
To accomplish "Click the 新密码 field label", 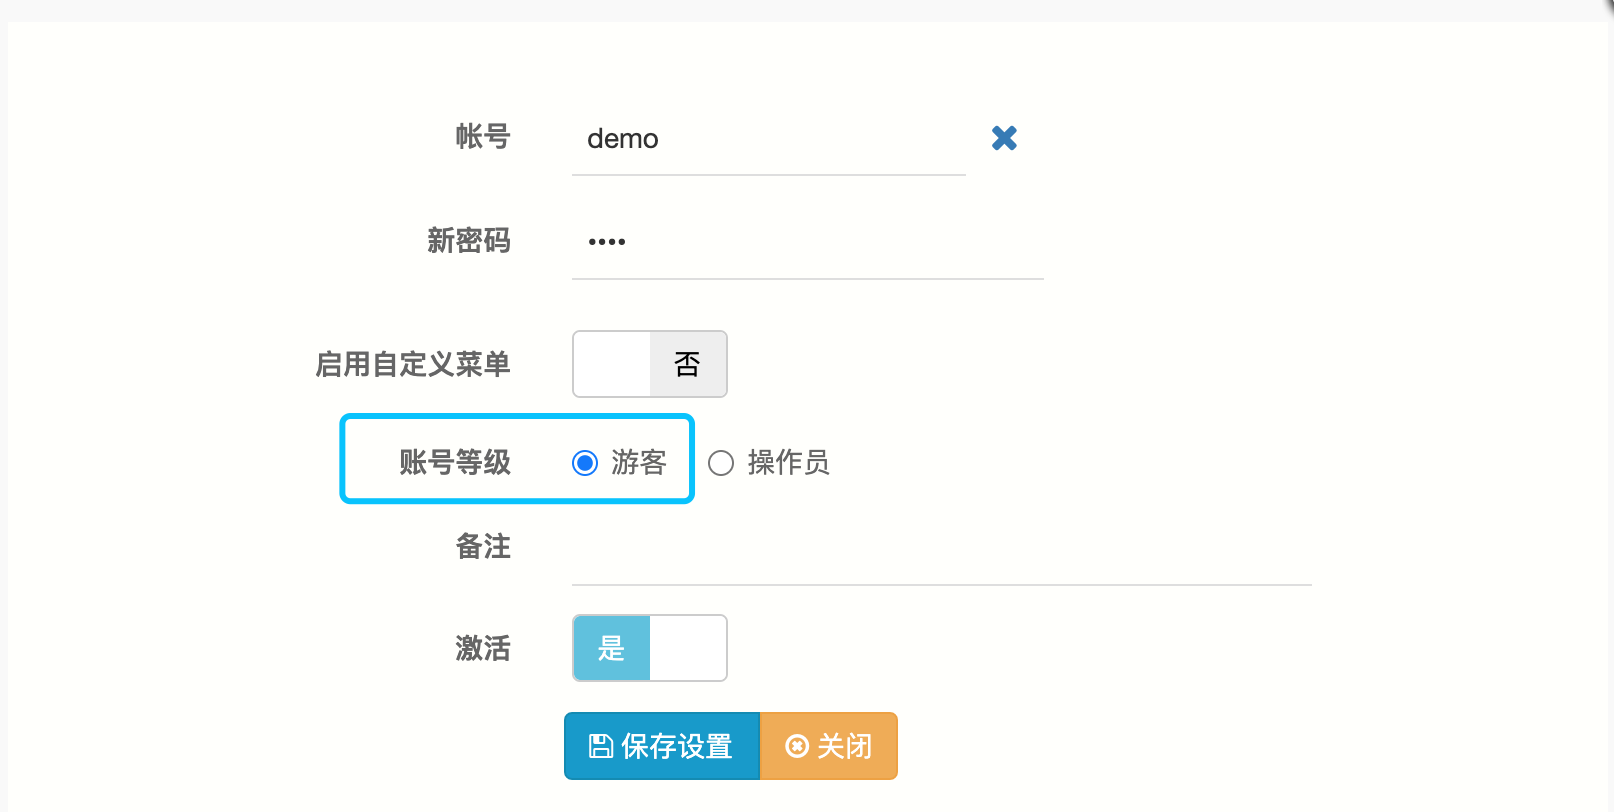I will coord(469,241).
